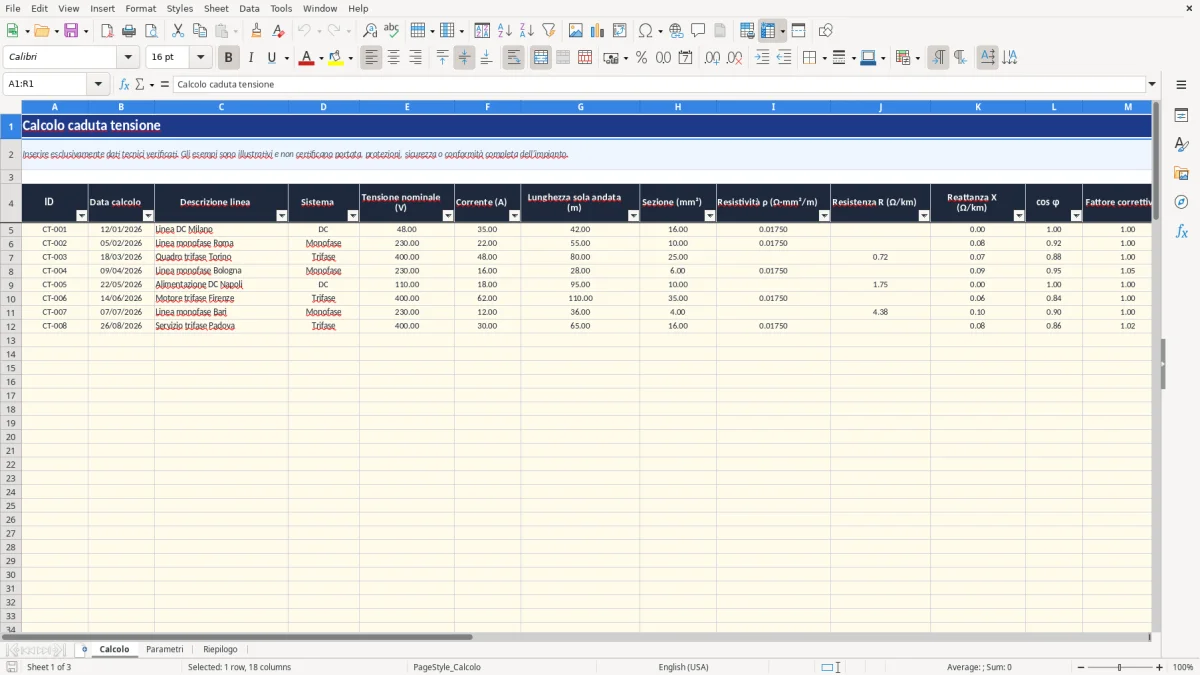The width and height of the screenshot is (1200, 675).
Task: Click the Clear Direct Formatting icon
Action: pyautogui.click(x=279, y=31)
